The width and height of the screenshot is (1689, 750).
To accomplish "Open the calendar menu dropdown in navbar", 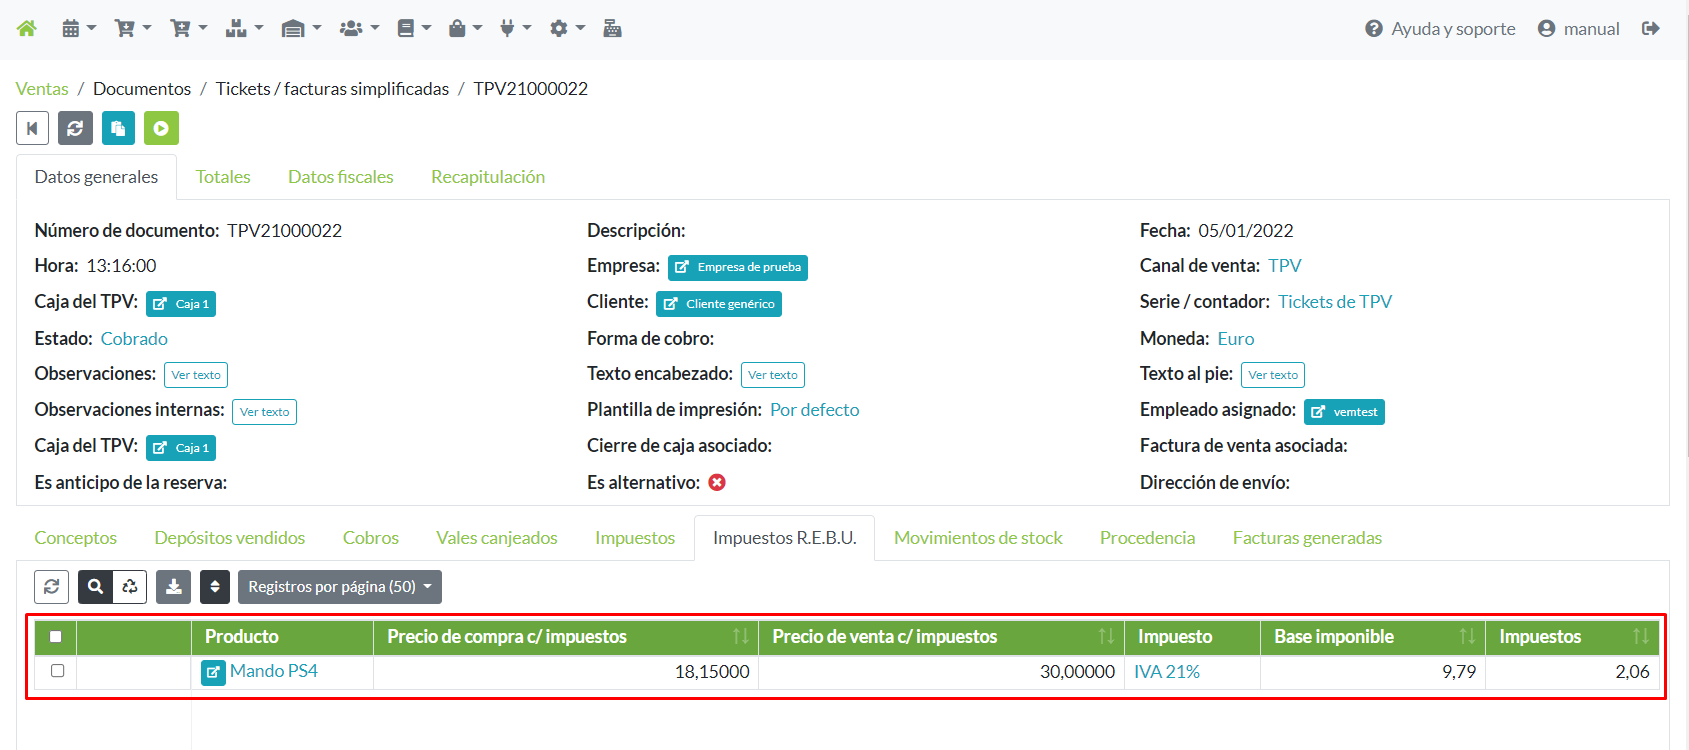I will (x=78, y=28).
